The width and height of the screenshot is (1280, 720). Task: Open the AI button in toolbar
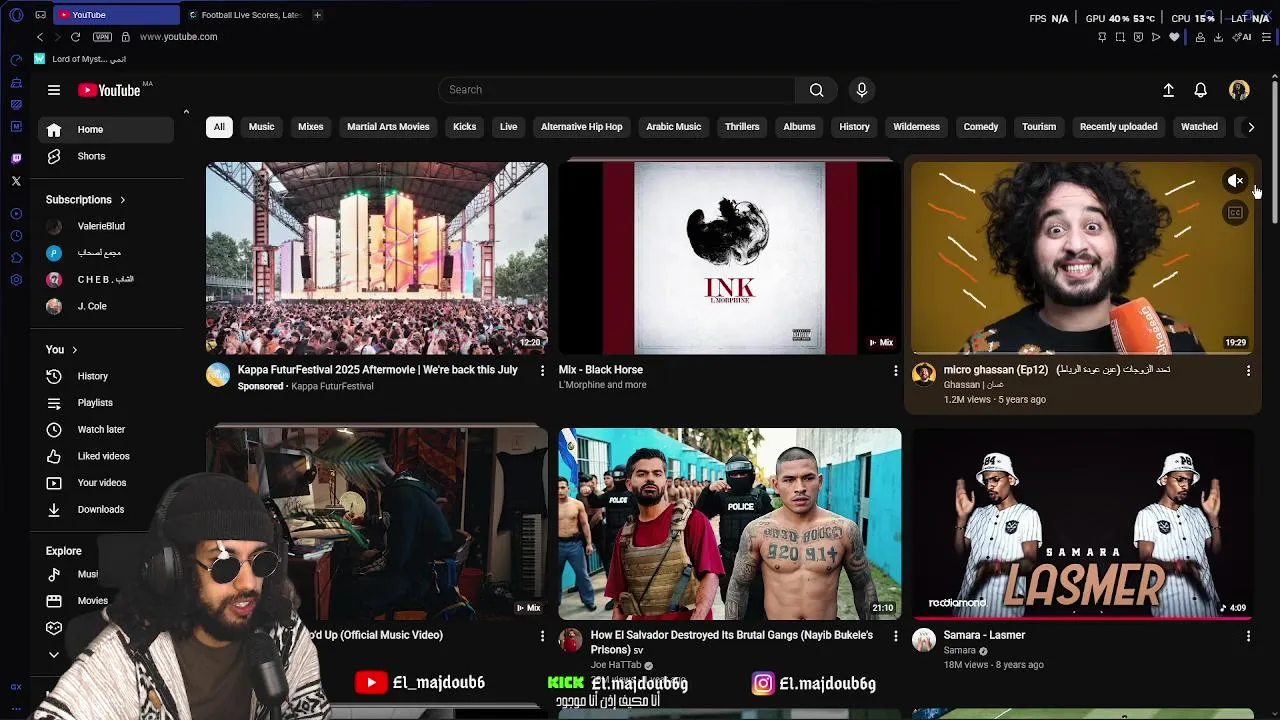tap(1243, 37)
